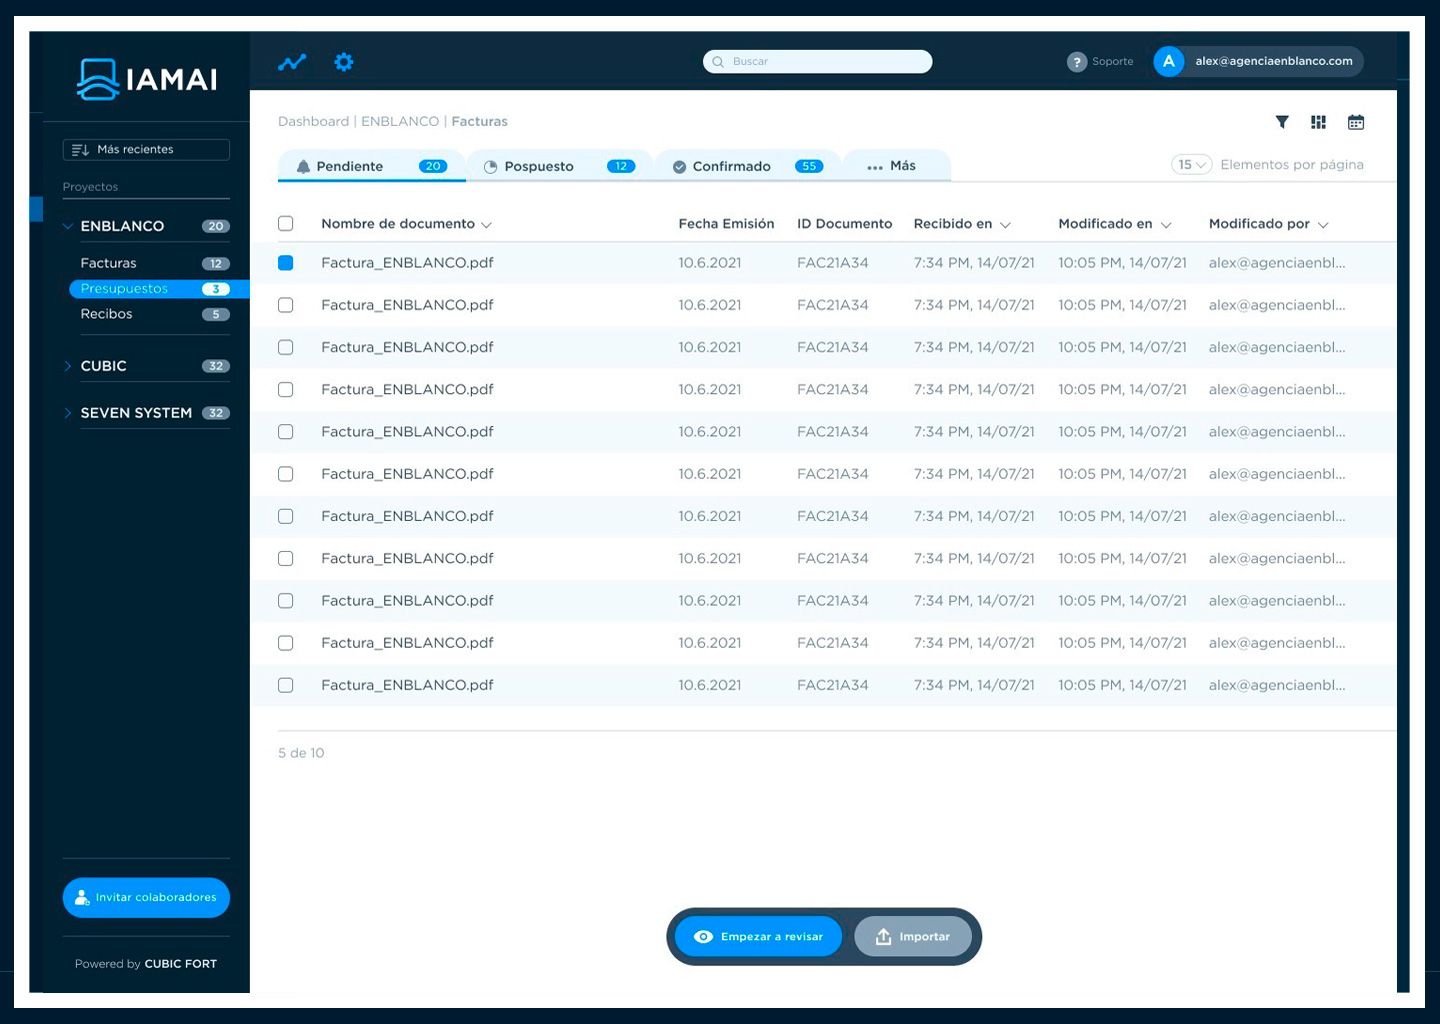Click Empezar a revisar button
Viewport: 1440px width, 1024px height.
(758, 937)
